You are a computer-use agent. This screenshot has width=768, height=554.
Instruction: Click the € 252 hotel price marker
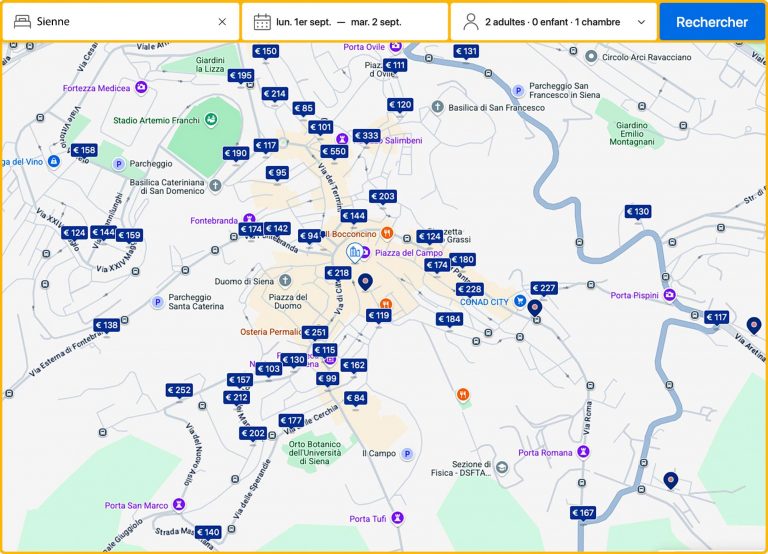pyautogui.click(x=179, y=390)
